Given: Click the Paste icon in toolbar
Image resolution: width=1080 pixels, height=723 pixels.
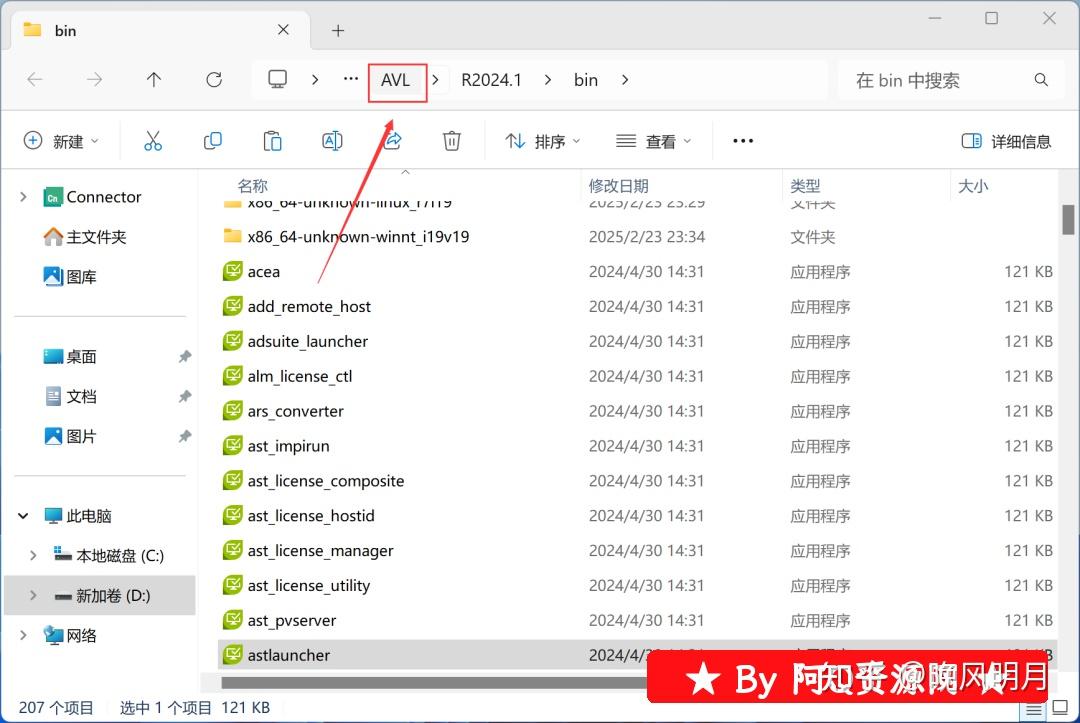Looking at the screenshot, I should tap(272, 140).
